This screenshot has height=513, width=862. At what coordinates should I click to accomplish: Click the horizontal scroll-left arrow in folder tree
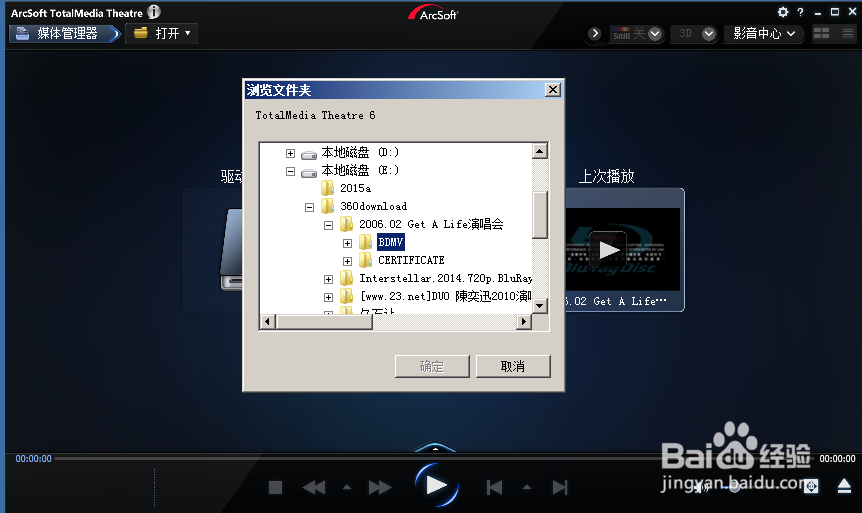tap(267, 322)
